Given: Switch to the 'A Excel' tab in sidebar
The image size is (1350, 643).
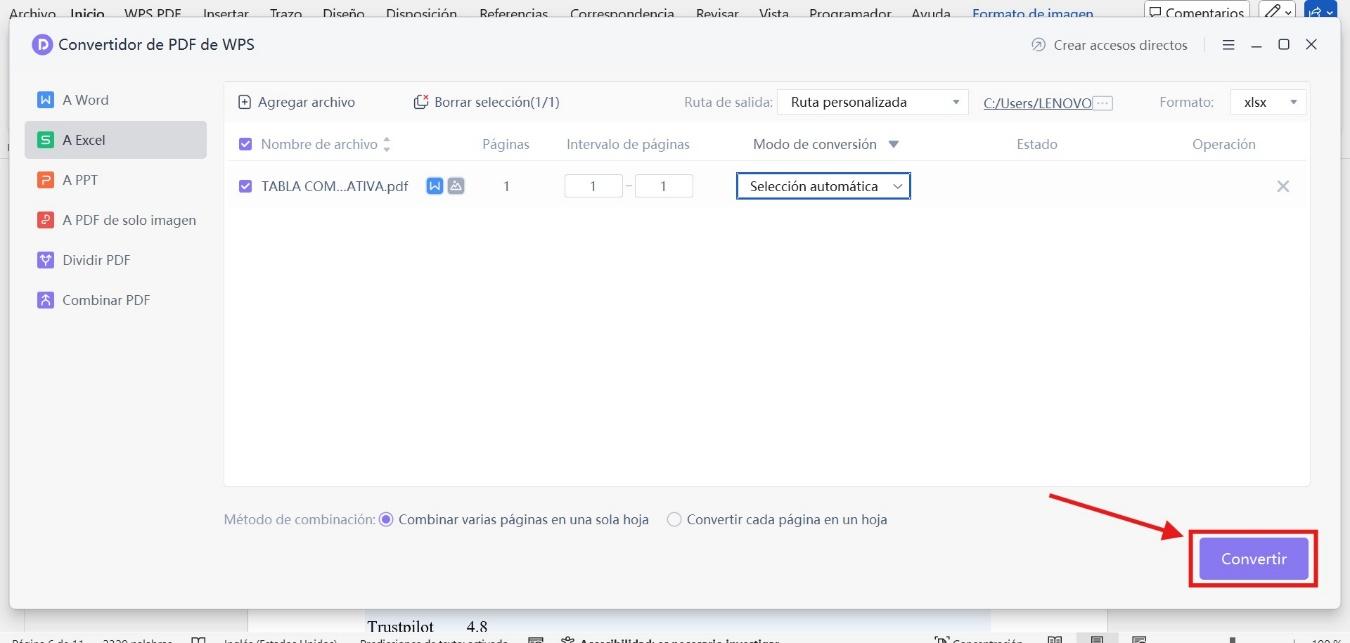Looking at the screenshot, I should coord(85,140).
